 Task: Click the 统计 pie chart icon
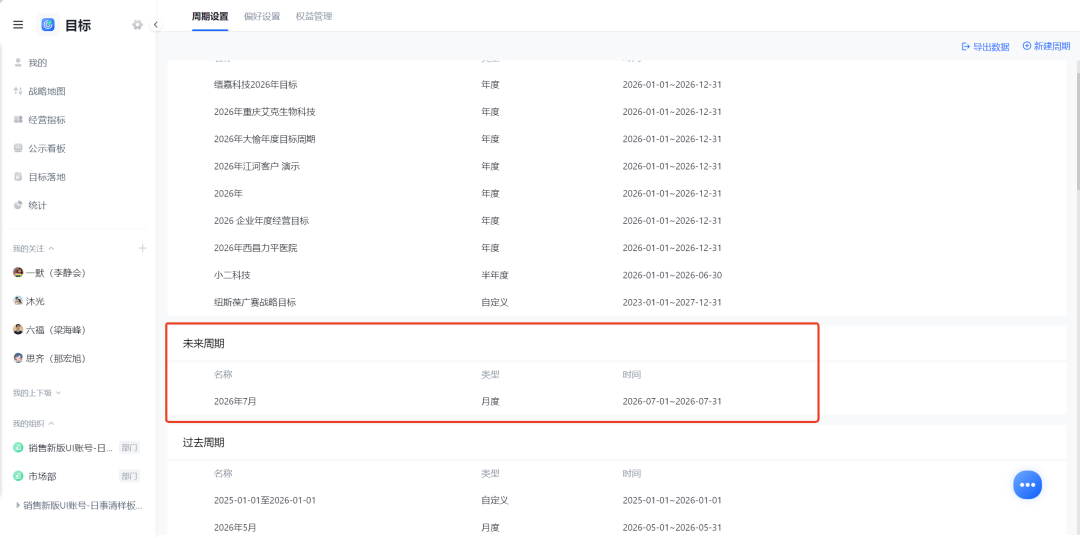point(18,205)
